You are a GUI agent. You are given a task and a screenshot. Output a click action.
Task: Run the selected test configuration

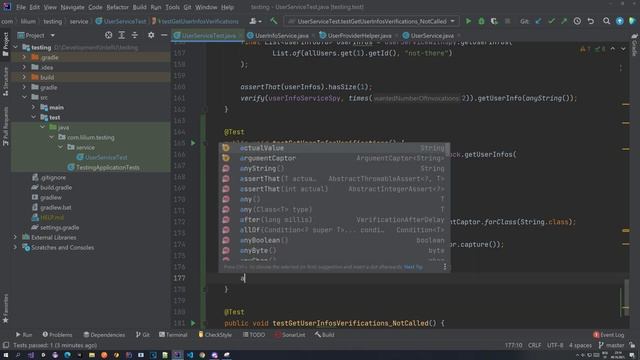click(x=468, y=21)
